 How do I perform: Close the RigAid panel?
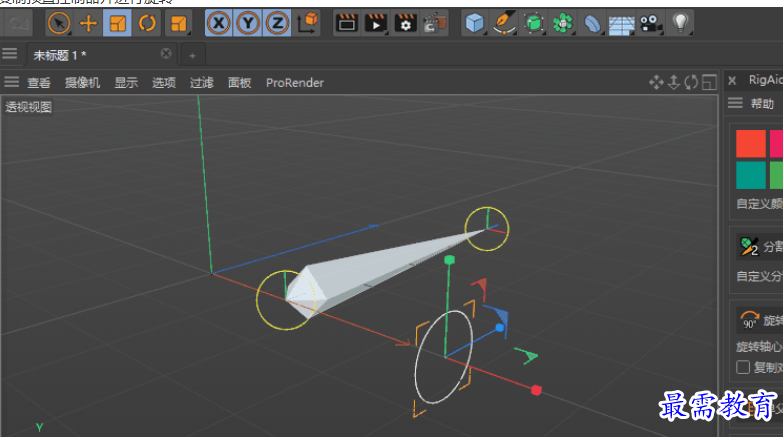[x=732, y=80]
